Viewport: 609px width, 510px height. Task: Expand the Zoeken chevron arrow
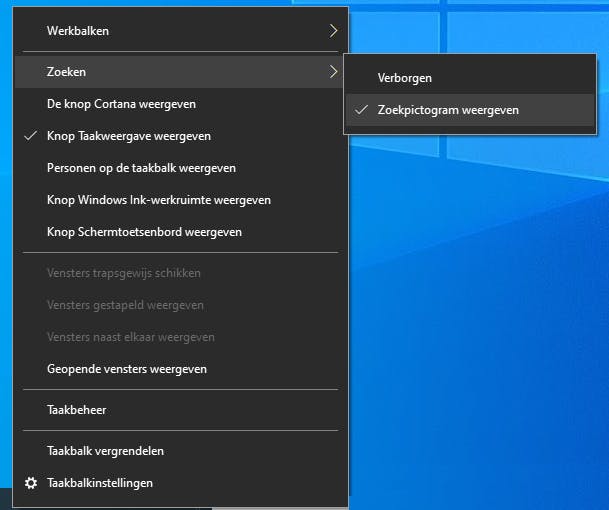[x=333, y=71]
